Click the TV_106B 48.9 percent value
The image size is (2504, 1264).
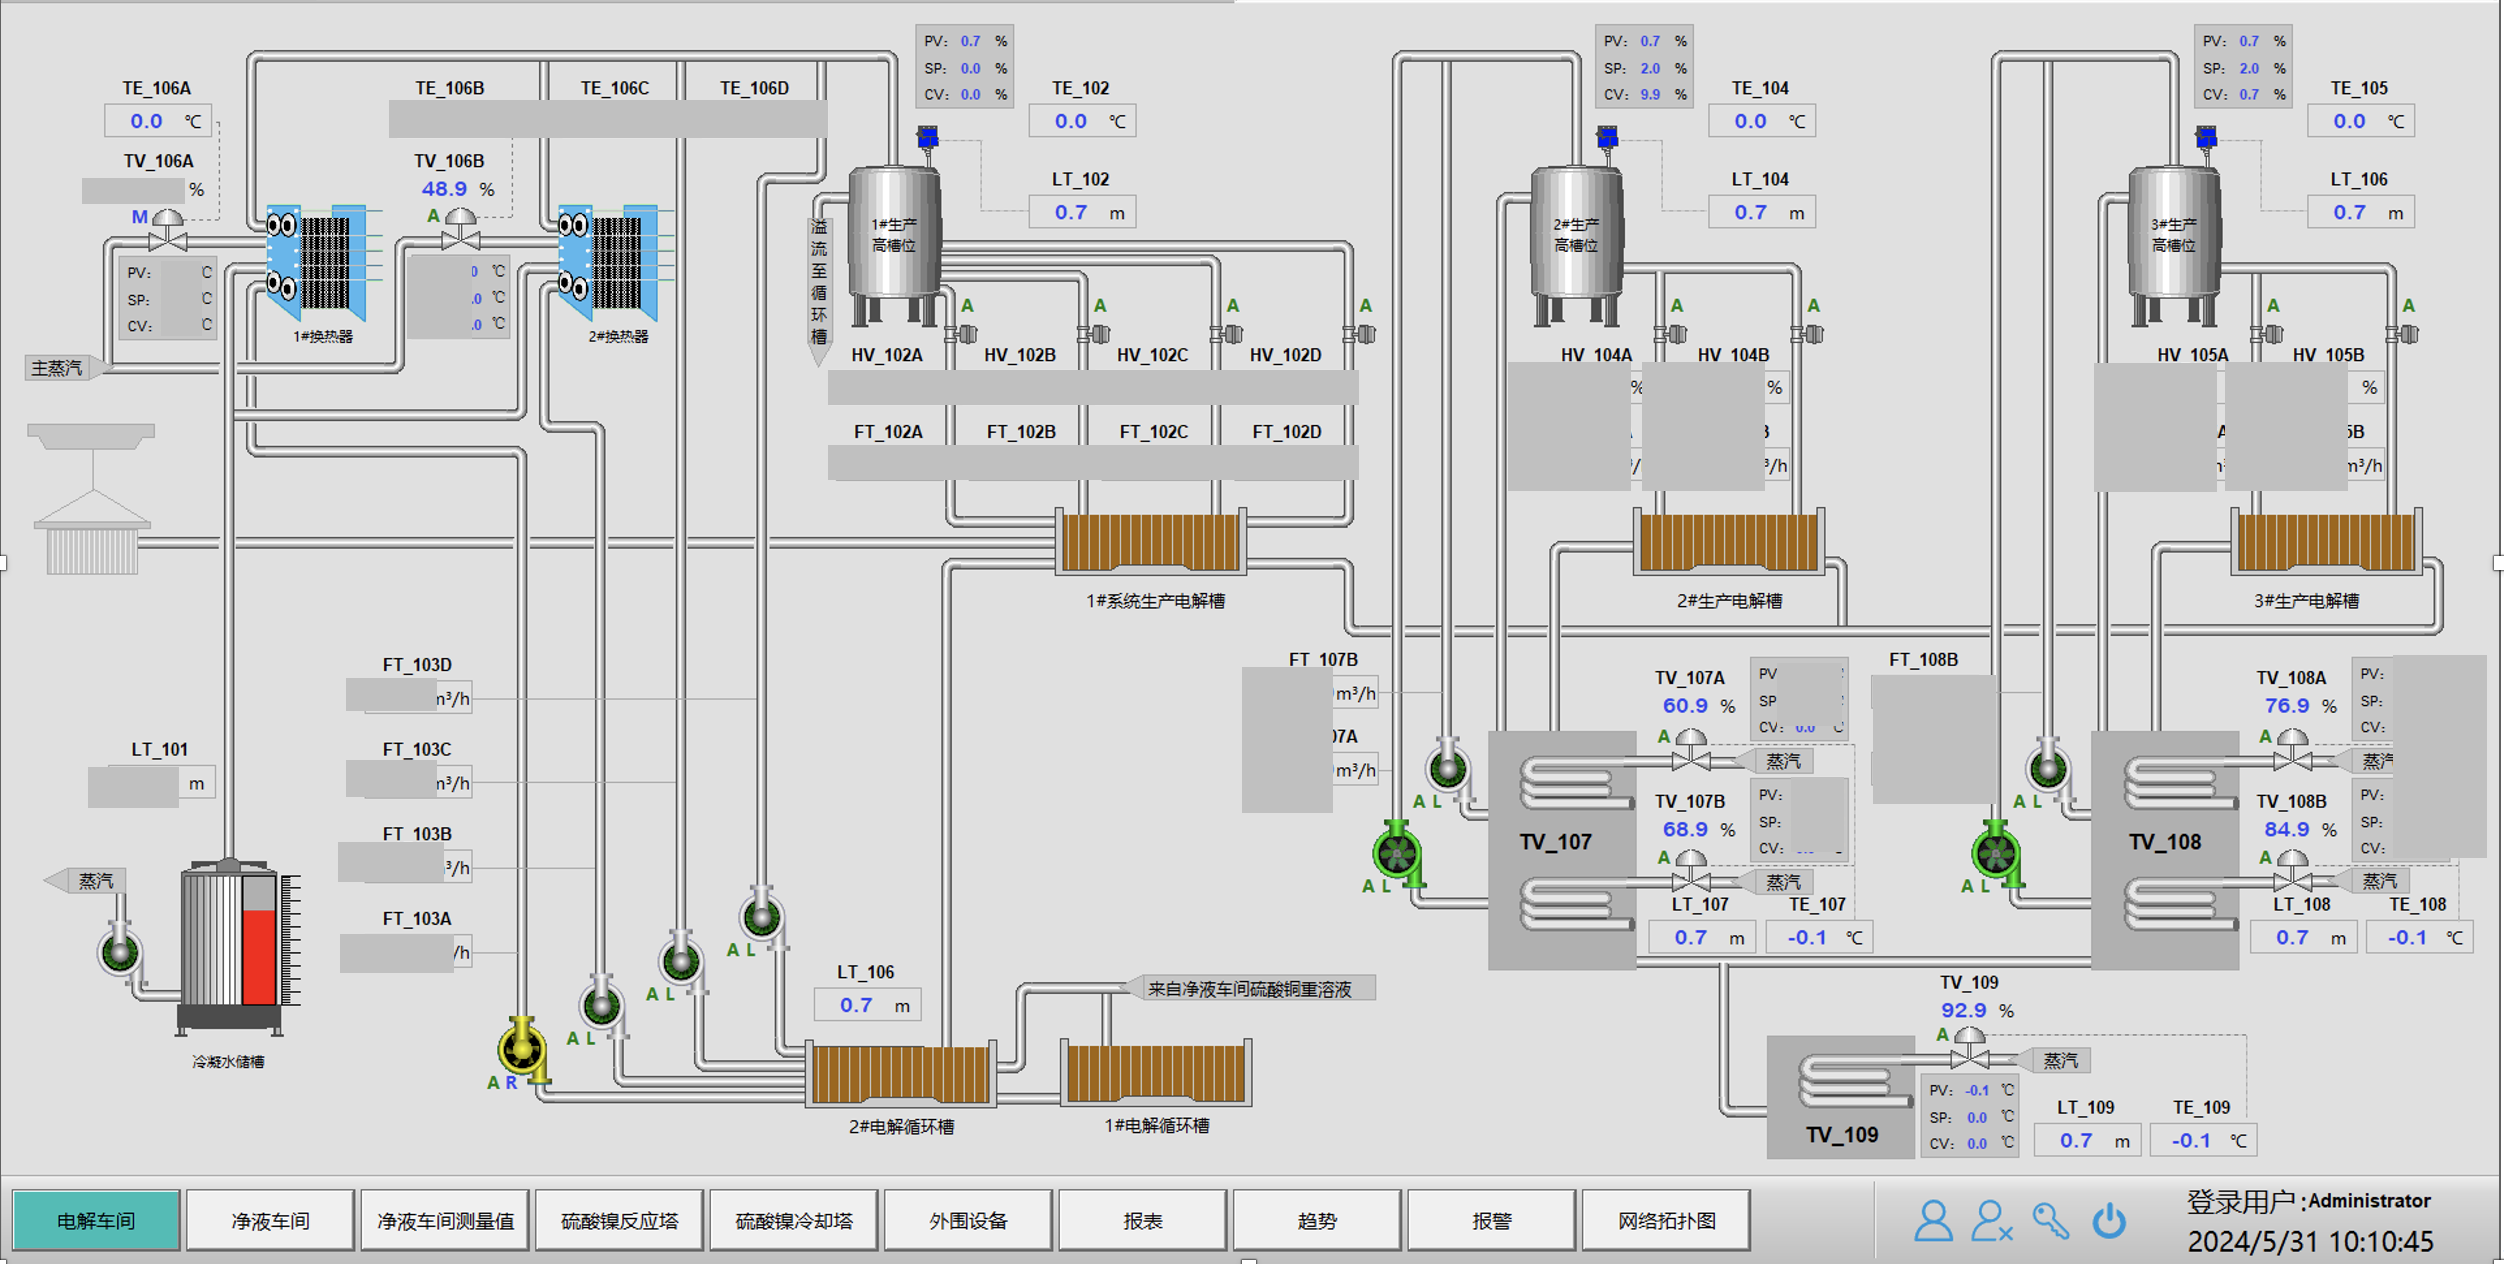click(444, 189)
